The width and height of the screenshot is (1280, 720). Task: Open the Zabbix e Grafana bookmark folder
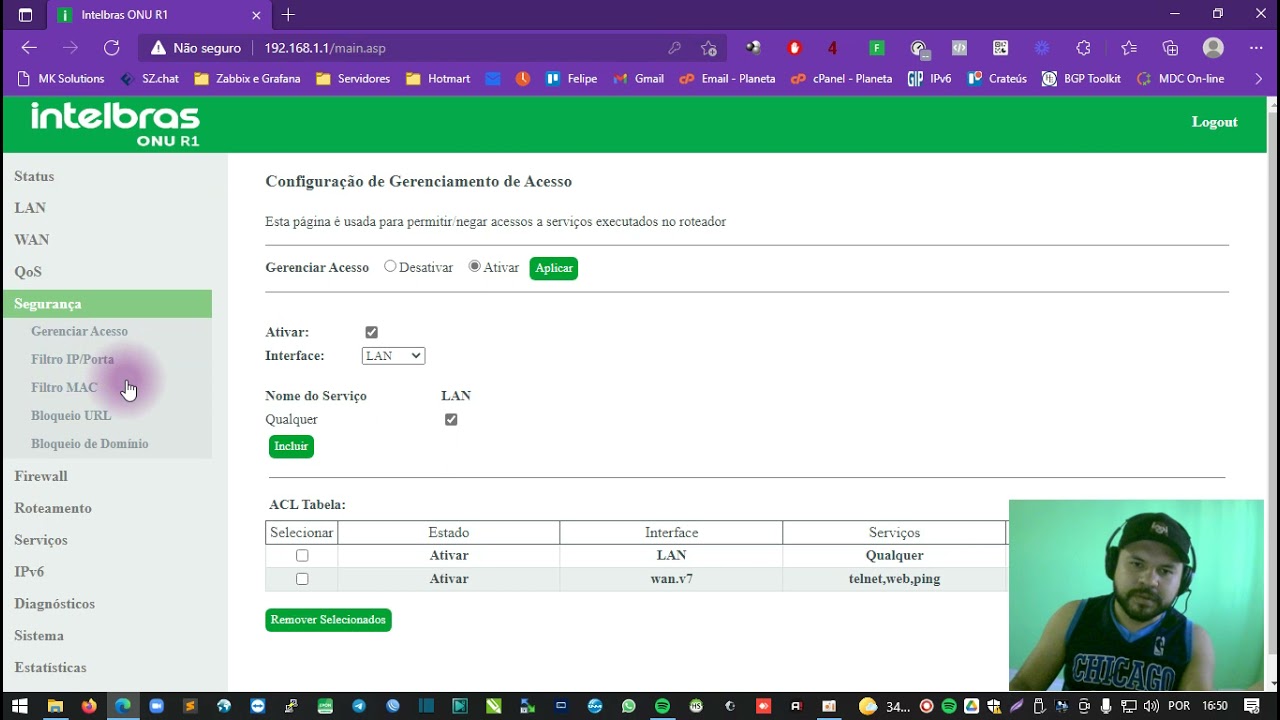pyautogui.click(x=246, y=79)
